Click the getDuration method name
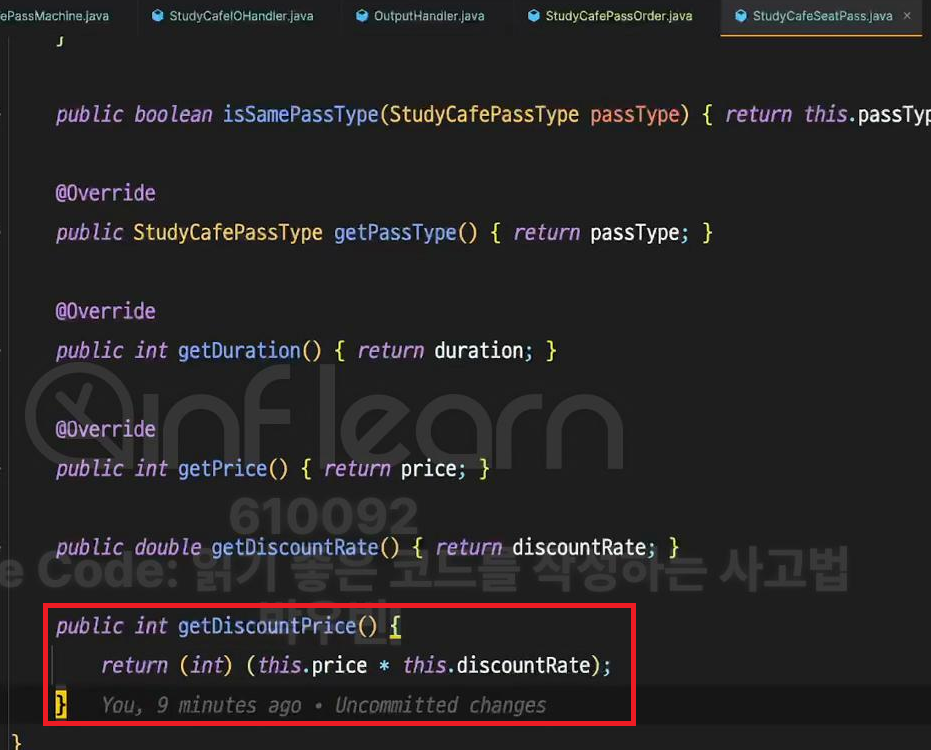This screenshot has height=750, width=931. 239,350
